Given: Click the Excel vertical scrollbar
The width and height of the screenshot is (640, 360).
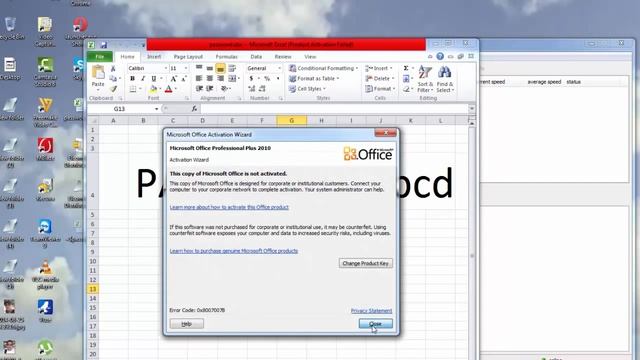Looking at the screenshot, I should pyautogui.click(x=472, y=241).
